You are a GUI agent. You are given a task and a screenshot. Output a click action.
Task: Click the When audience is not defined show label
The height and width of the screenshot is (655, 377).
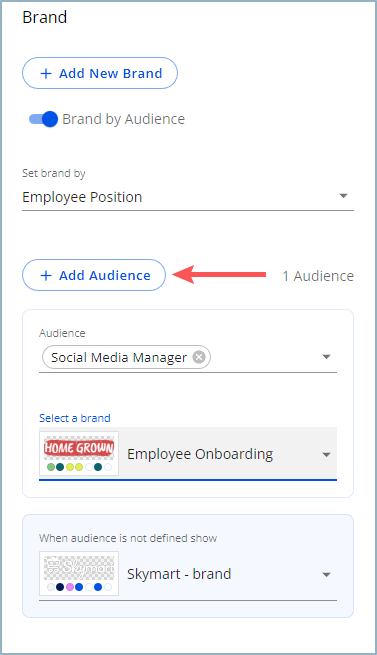[x=128, y=538]
